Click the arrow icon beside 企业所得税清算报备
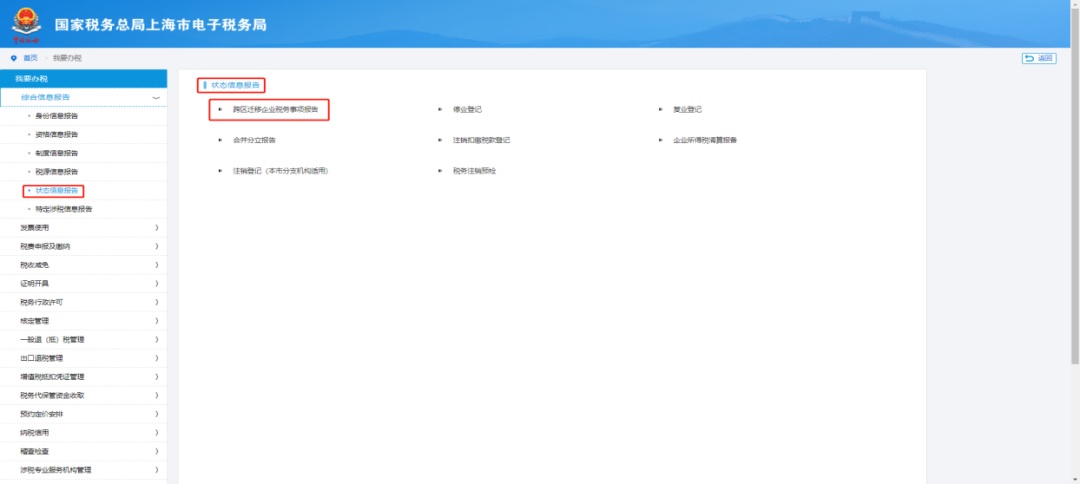1080x484 pixels. click(661, 140)
